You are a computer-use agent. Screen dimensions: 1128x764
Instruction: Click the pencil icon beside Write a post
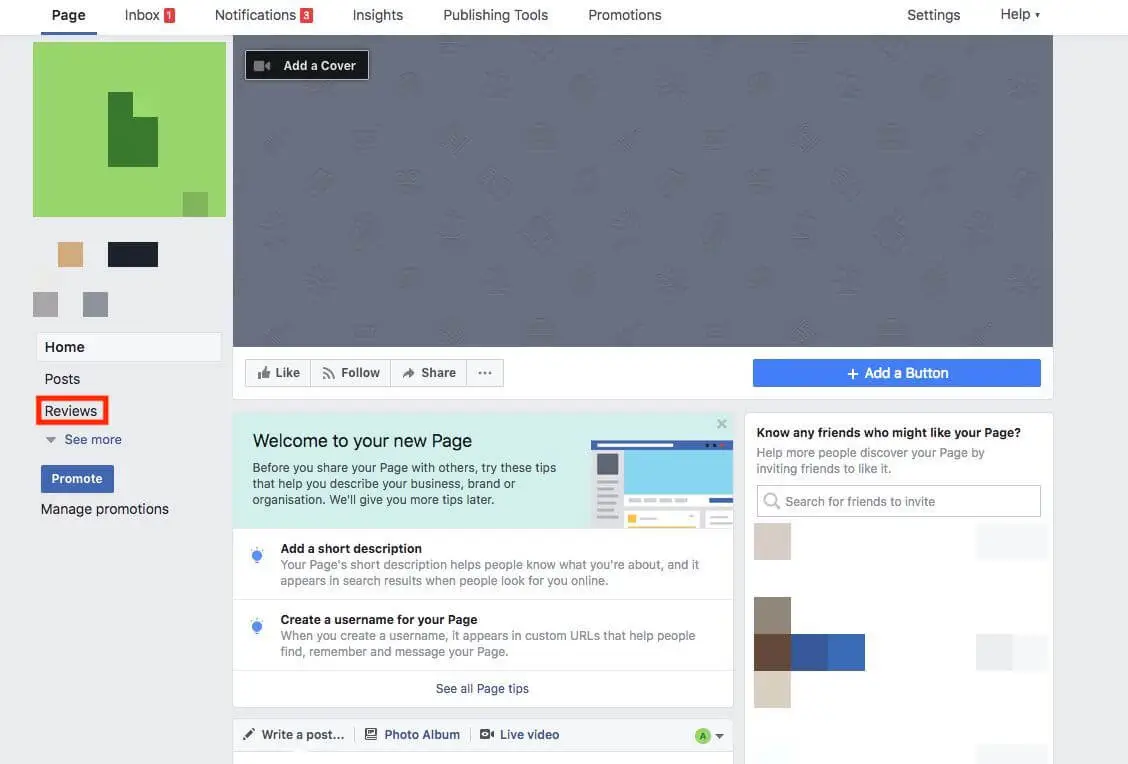pos(249,735)
